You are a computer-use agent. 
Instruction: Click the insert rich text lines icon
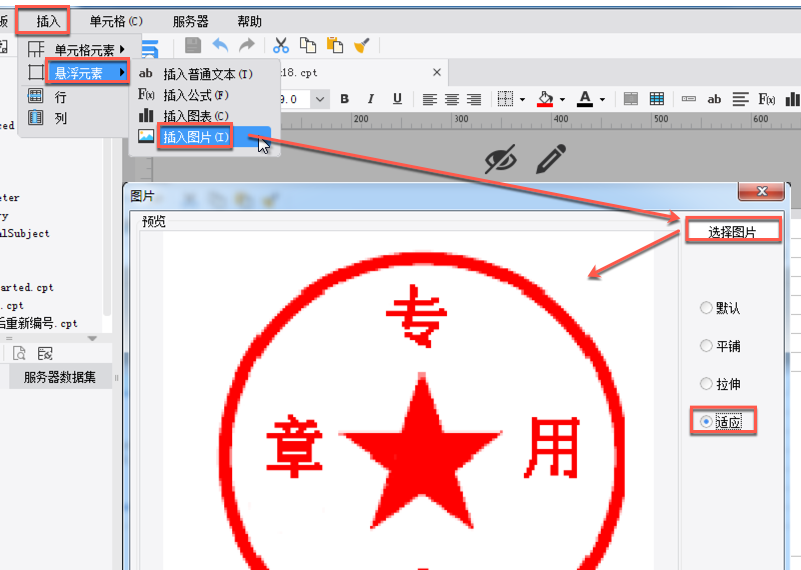click(x=740, y=99)
